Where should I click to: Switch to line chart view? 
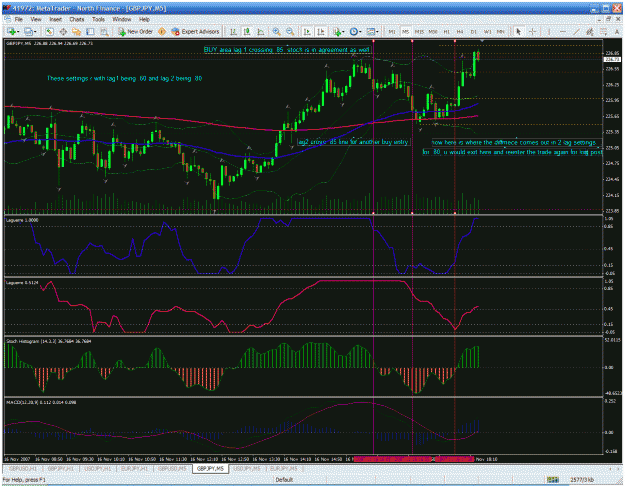coord(260,31)
